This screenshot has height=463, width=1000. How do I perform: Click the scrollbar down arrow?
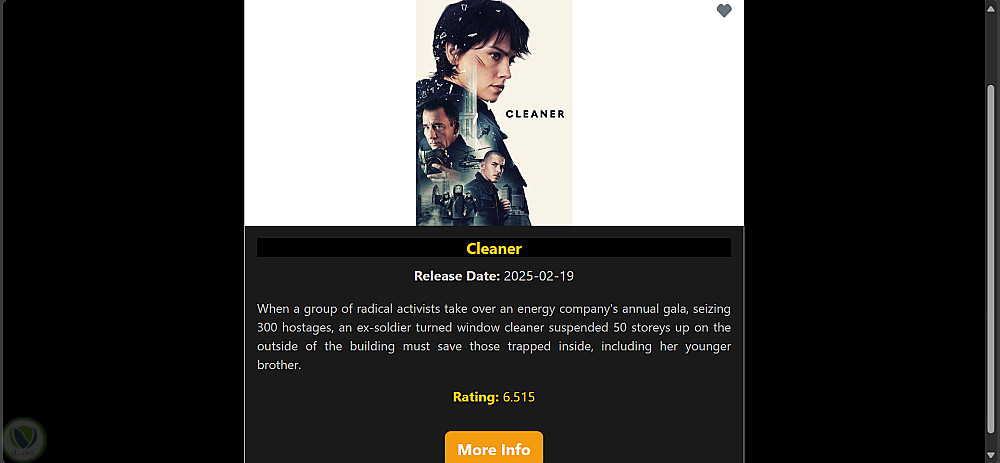pos(991,456)
